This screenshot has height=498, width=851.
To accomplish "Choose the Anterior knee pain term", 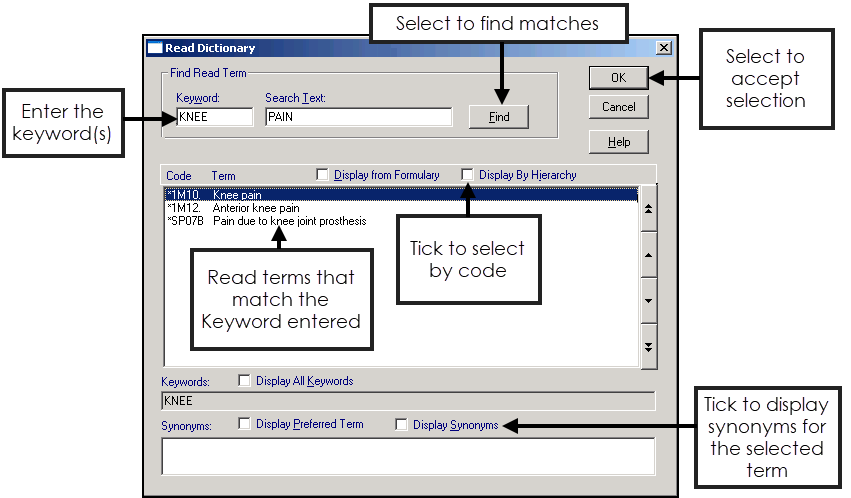I will (x=255, y=208).
